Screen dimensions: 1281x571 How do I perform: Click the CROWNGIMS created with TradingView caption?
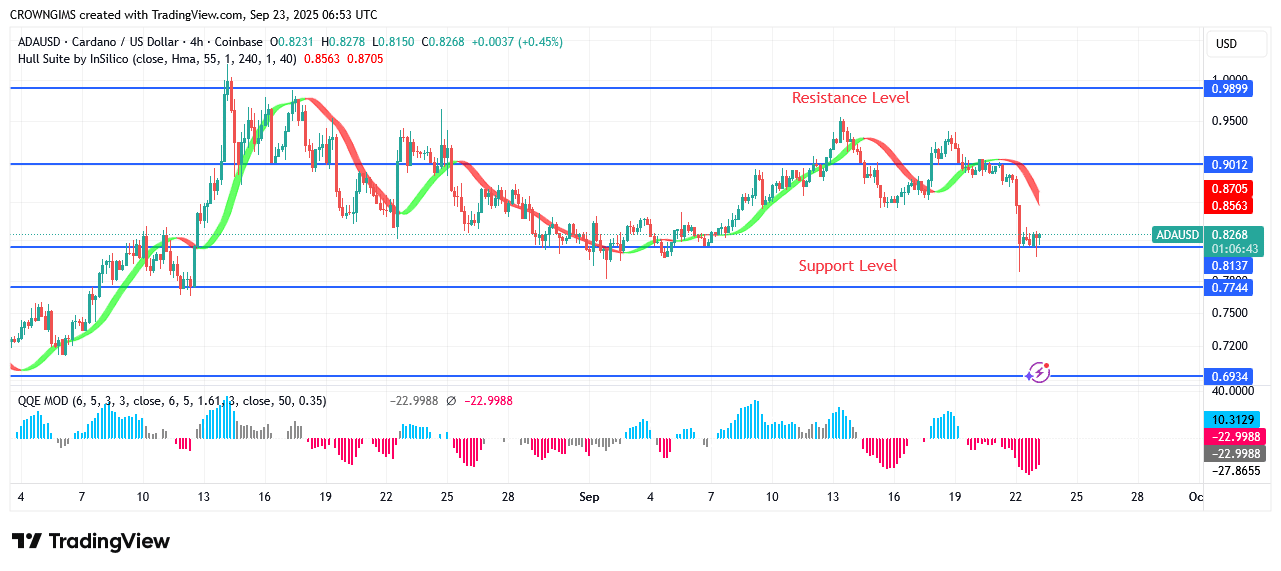coord(193,15)
